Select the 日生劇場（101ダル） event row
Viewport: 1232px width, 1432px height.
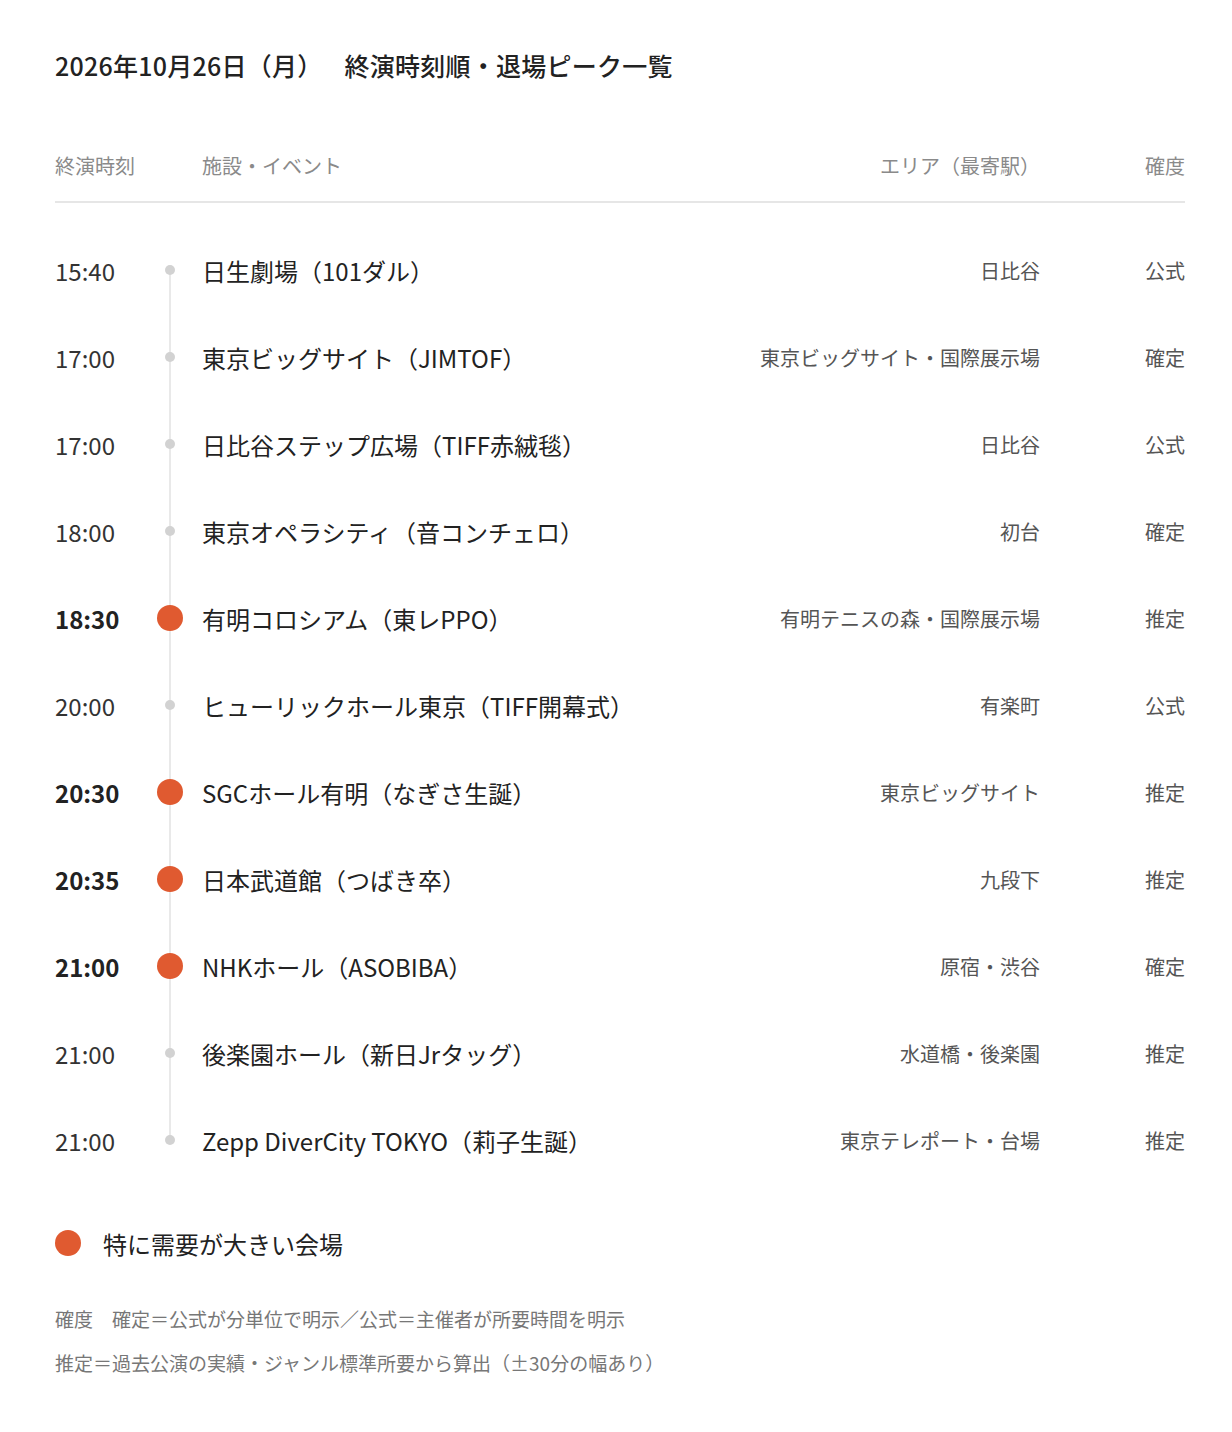[620, 272]
